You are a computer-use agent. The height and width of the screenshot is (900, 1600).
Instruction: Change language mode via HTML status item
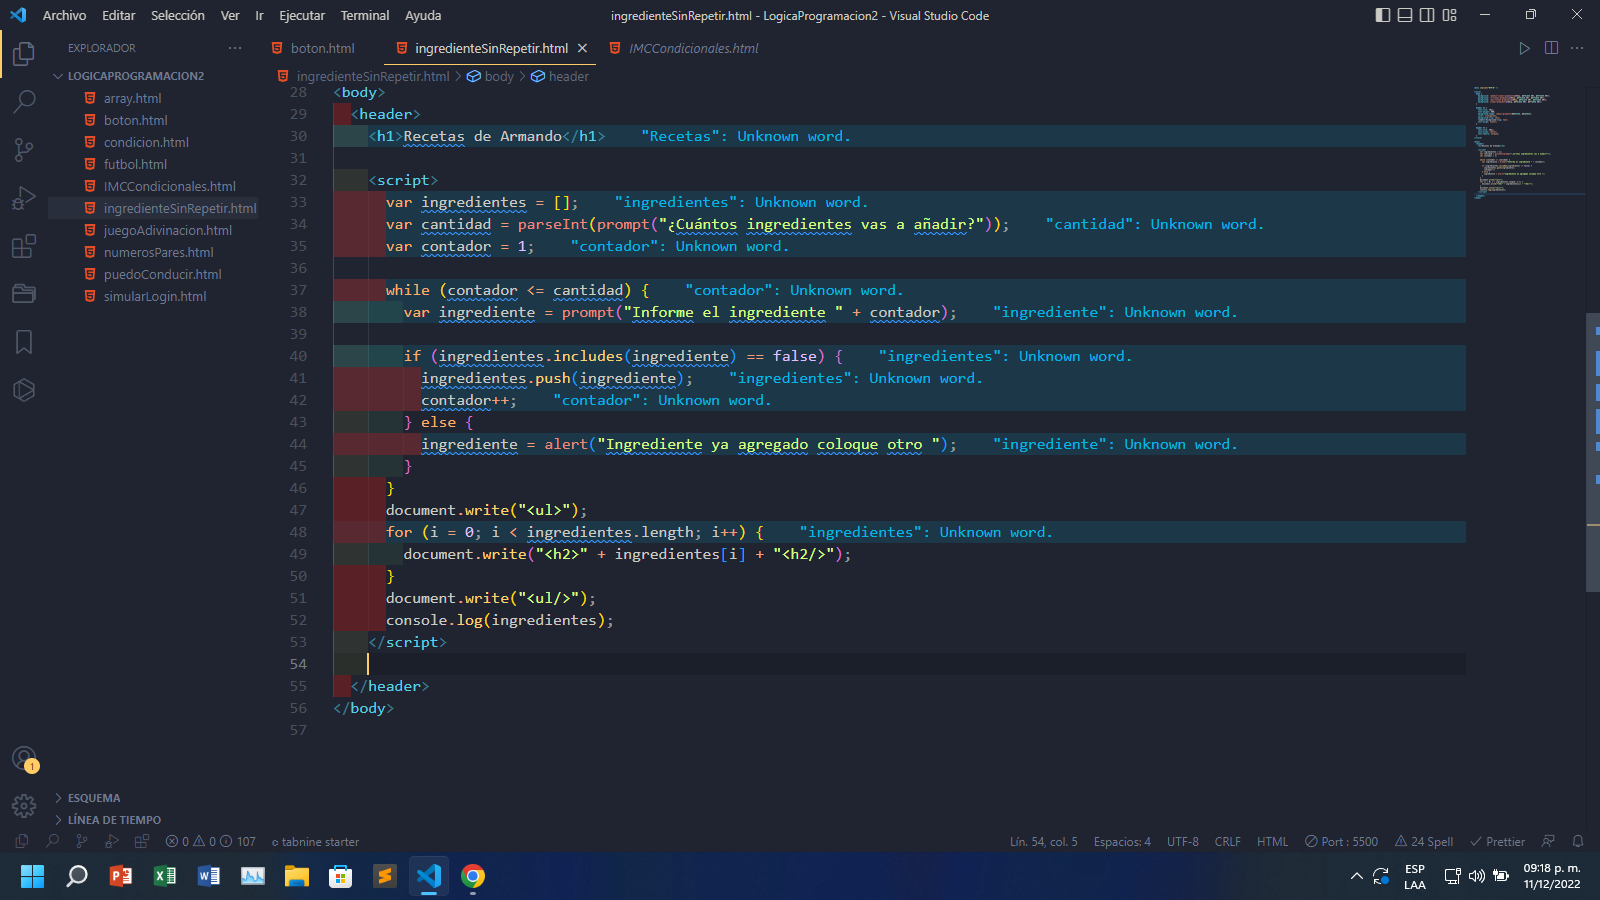point(1272,841)
